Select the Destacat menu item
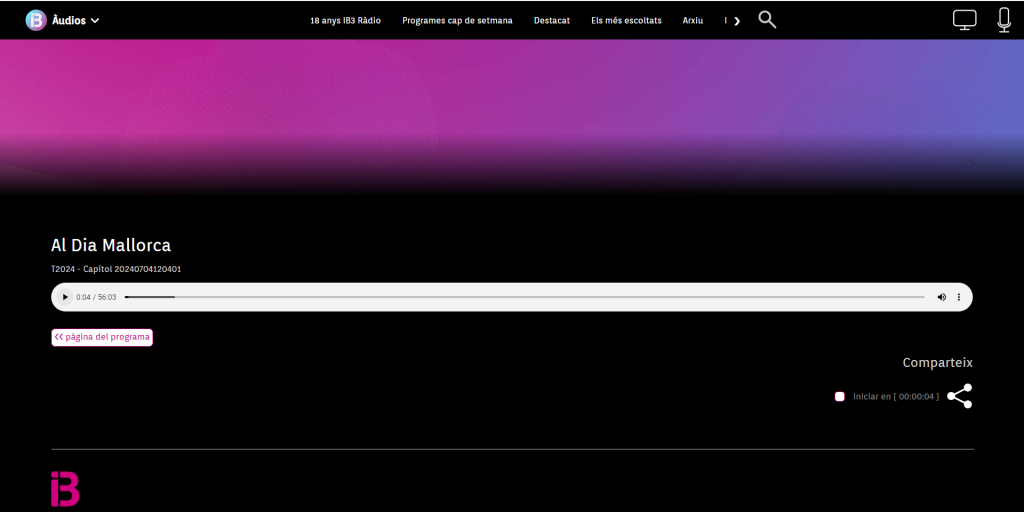The image size is (1024, 512). tap(551, 20)
